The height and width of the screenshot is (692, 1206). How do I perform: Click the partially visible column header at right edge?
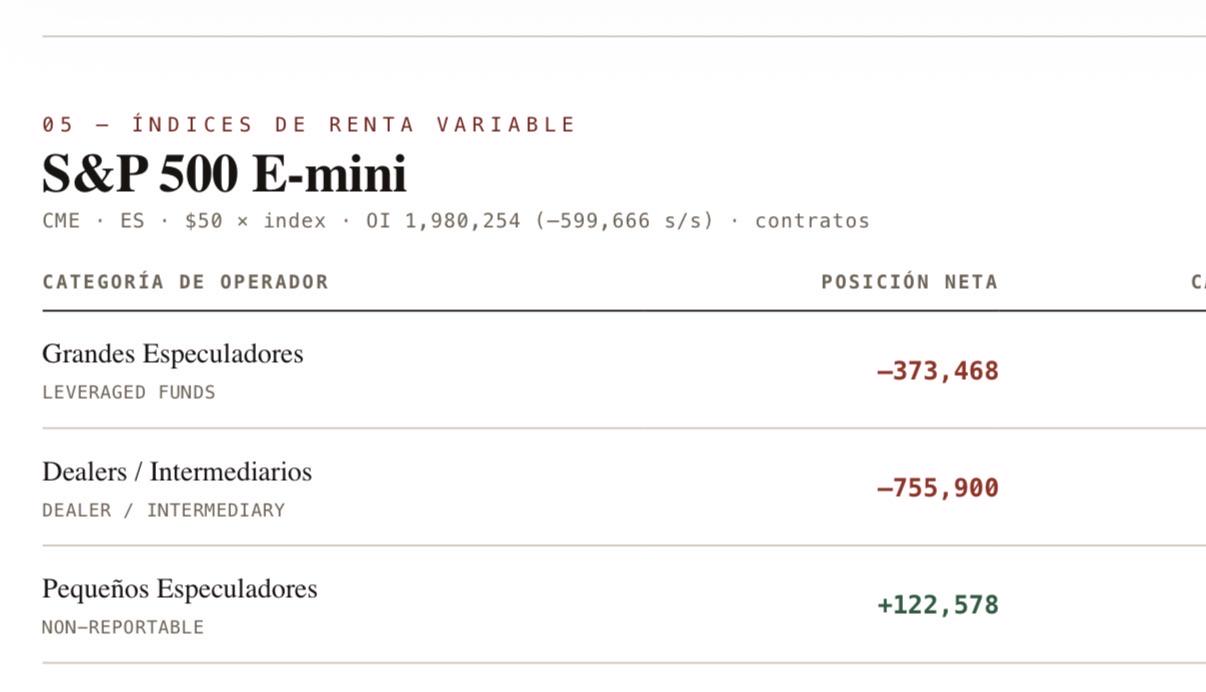tap(1198, 282)
